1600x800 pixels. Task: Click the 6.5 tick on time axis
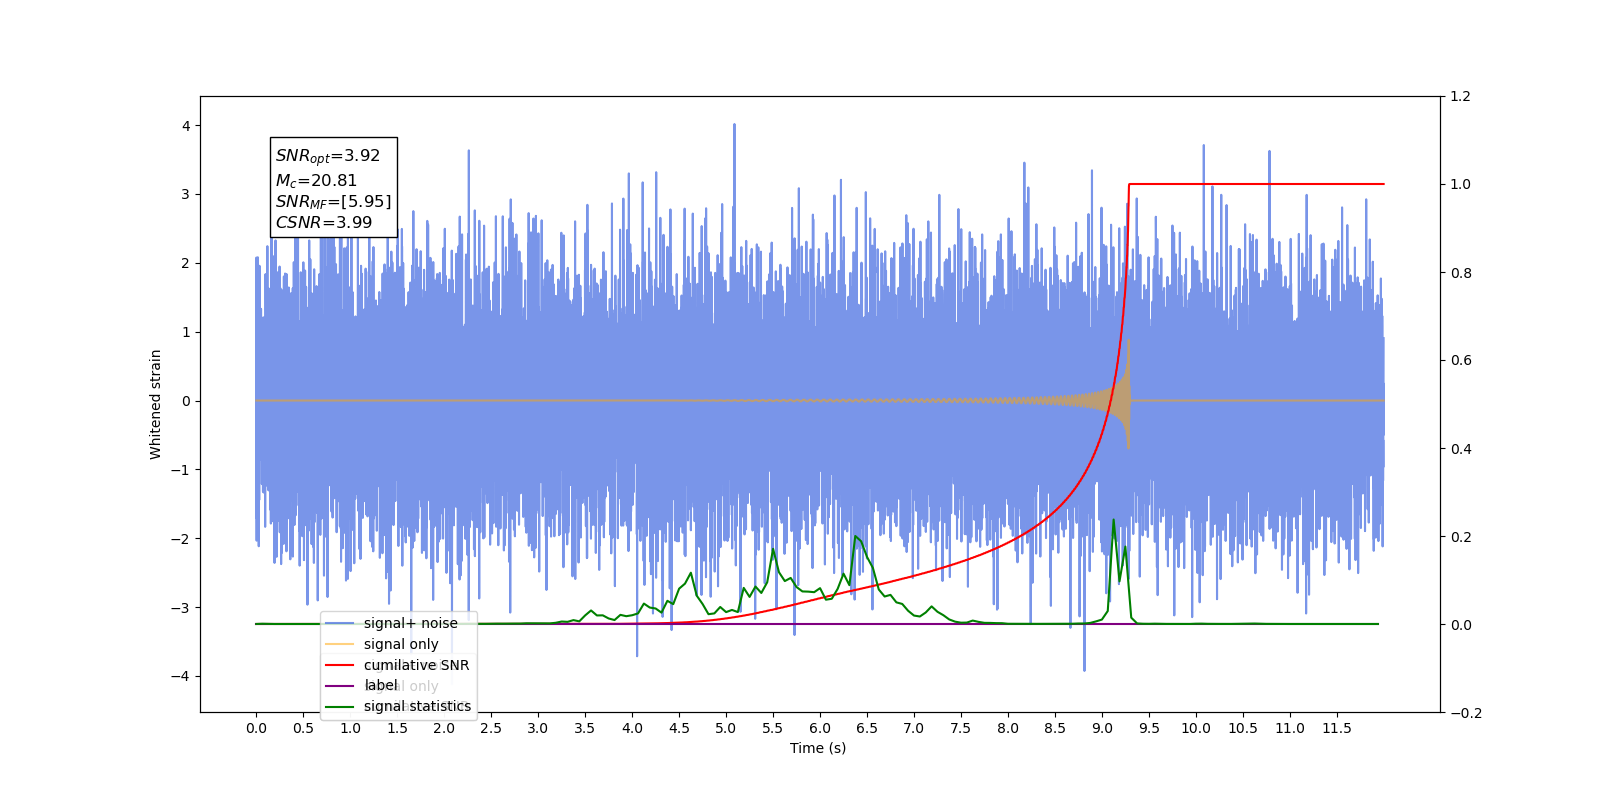click(x=867, y=728)
